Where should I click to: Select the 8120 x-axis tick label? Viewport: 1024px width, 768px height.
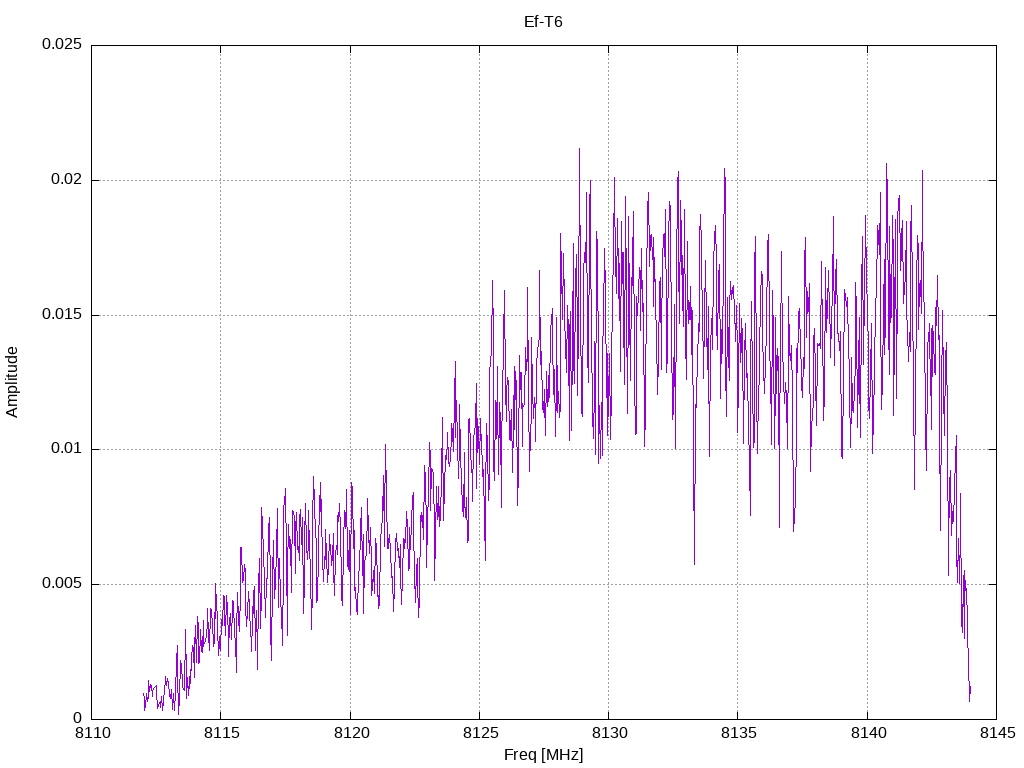351,733
